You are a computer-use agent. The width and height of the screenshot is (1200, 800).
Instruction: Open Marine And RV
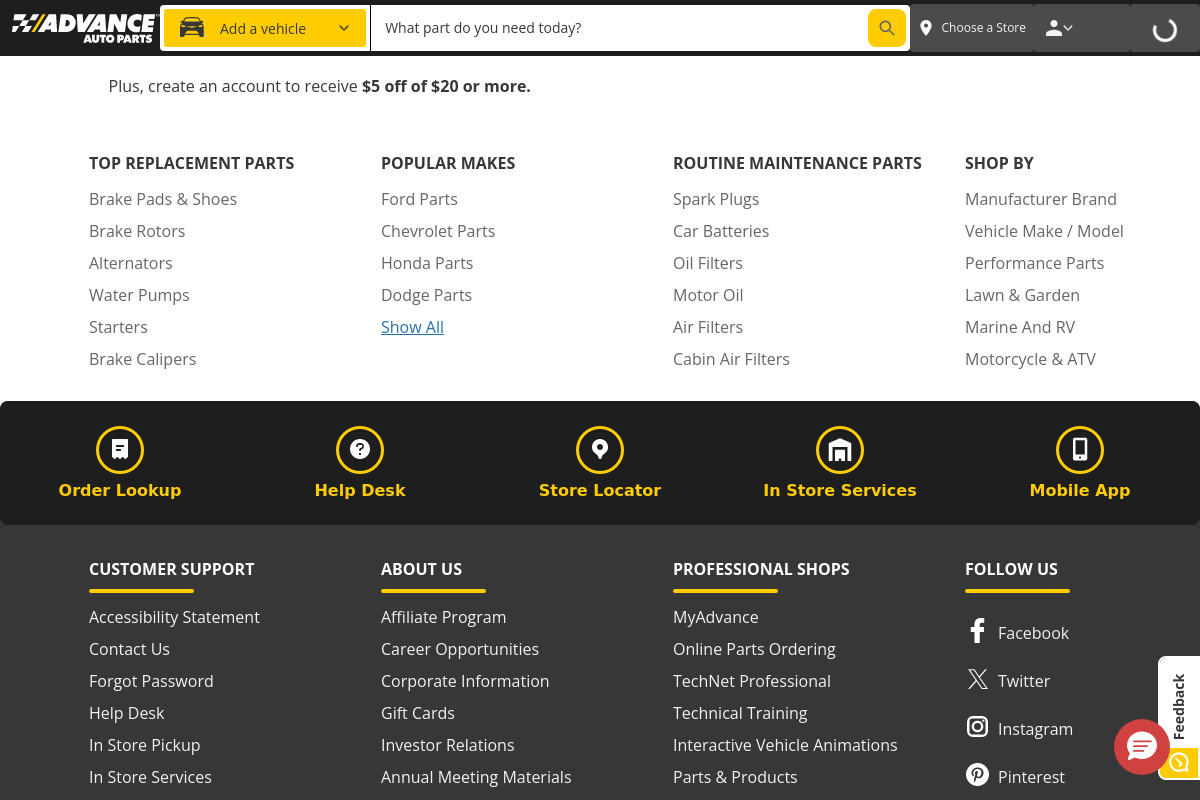tap(1020, 327)
